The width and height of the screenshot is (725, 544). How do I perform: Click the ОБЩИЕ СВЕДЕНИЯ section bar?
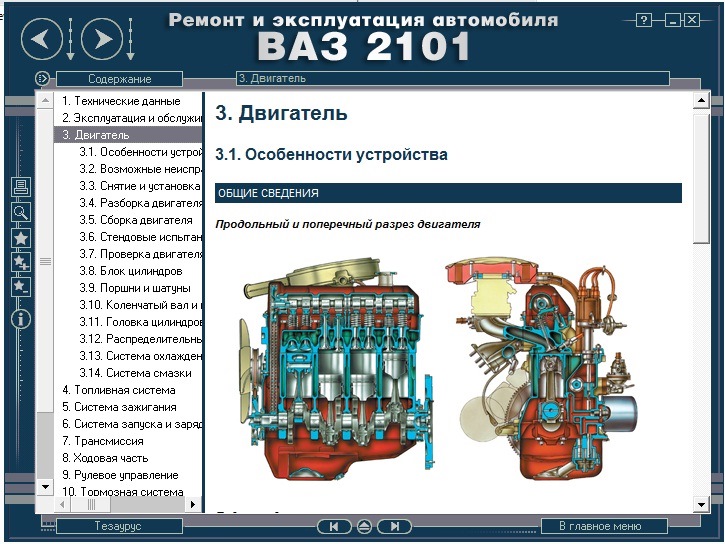[448, 193]
